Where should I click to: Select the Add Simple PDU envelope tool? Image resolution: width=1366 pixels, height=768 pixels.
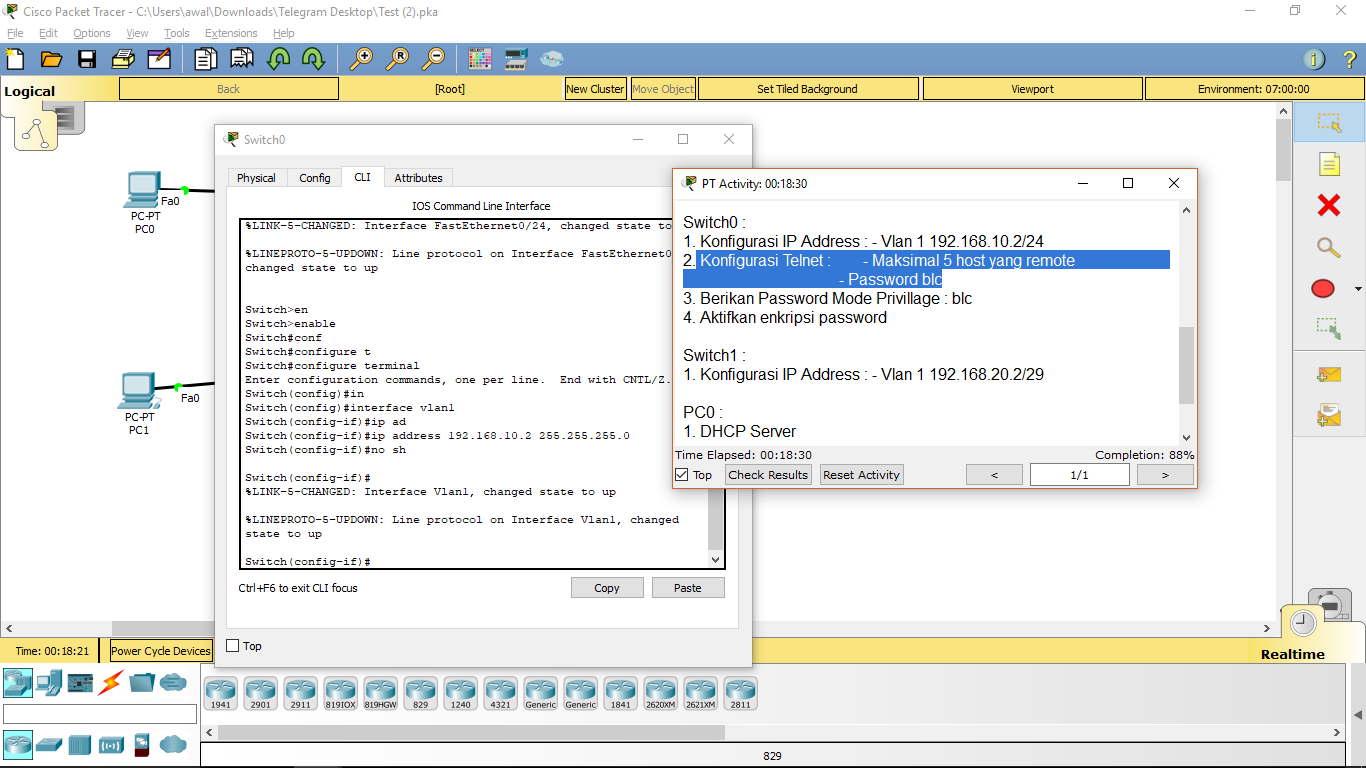point(1329,374)
